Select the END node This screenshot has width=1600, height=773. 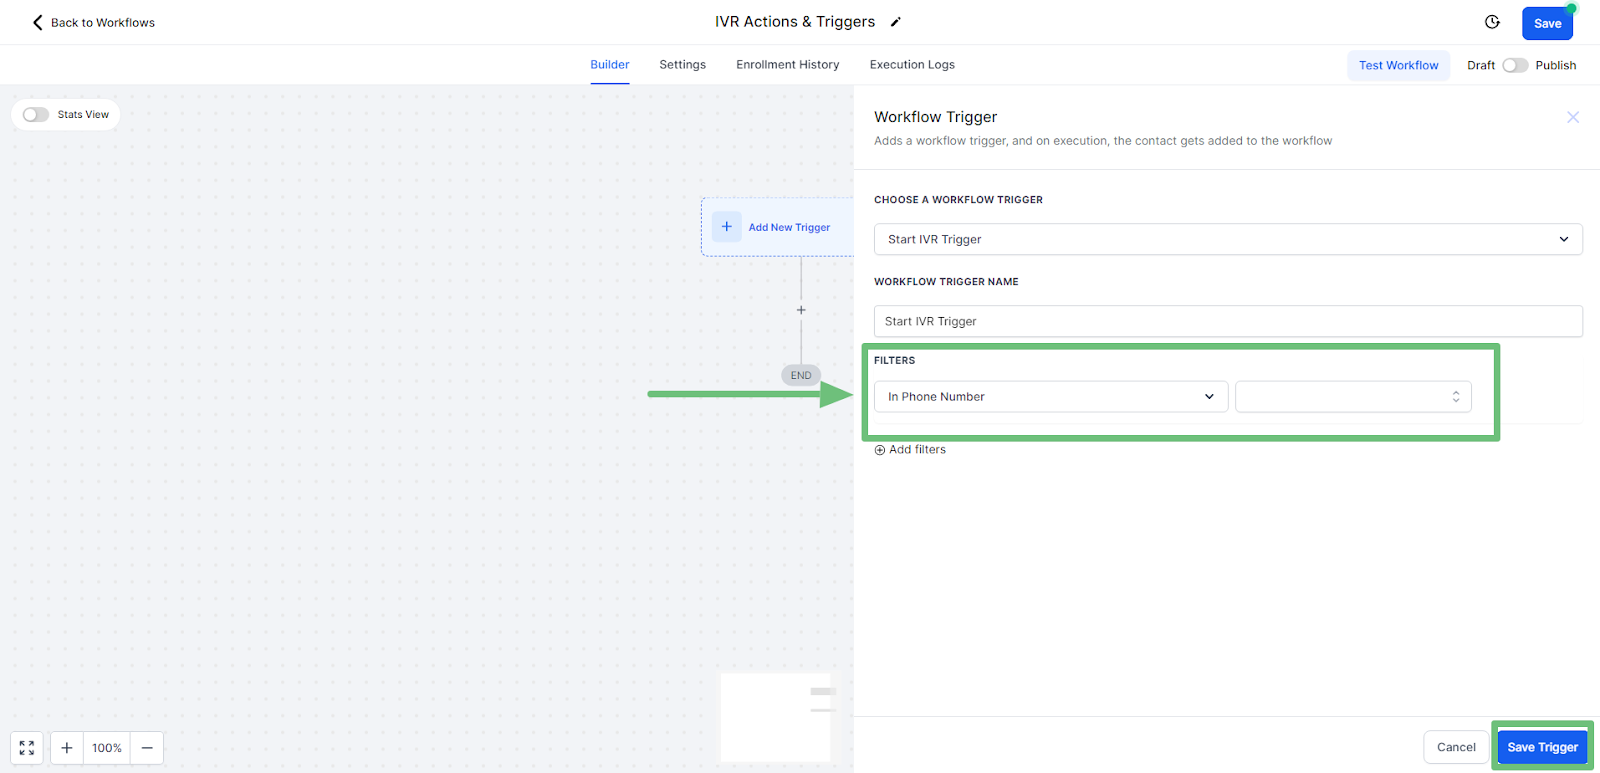coord(801,375)
